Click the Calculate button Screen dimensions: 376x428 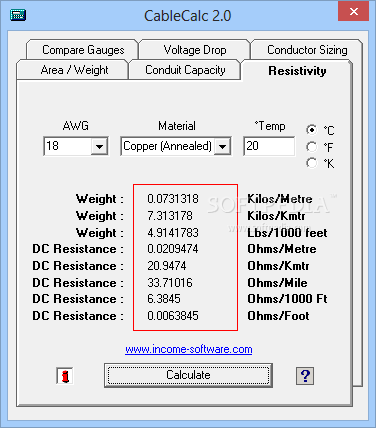[188, 375]
